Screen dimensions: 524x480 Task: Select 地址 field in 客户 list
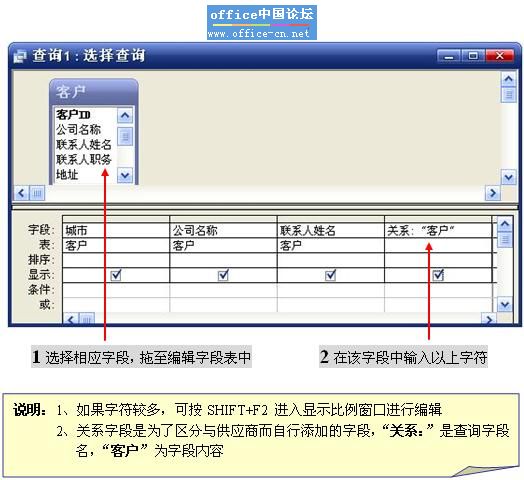(x=67, y=174)
